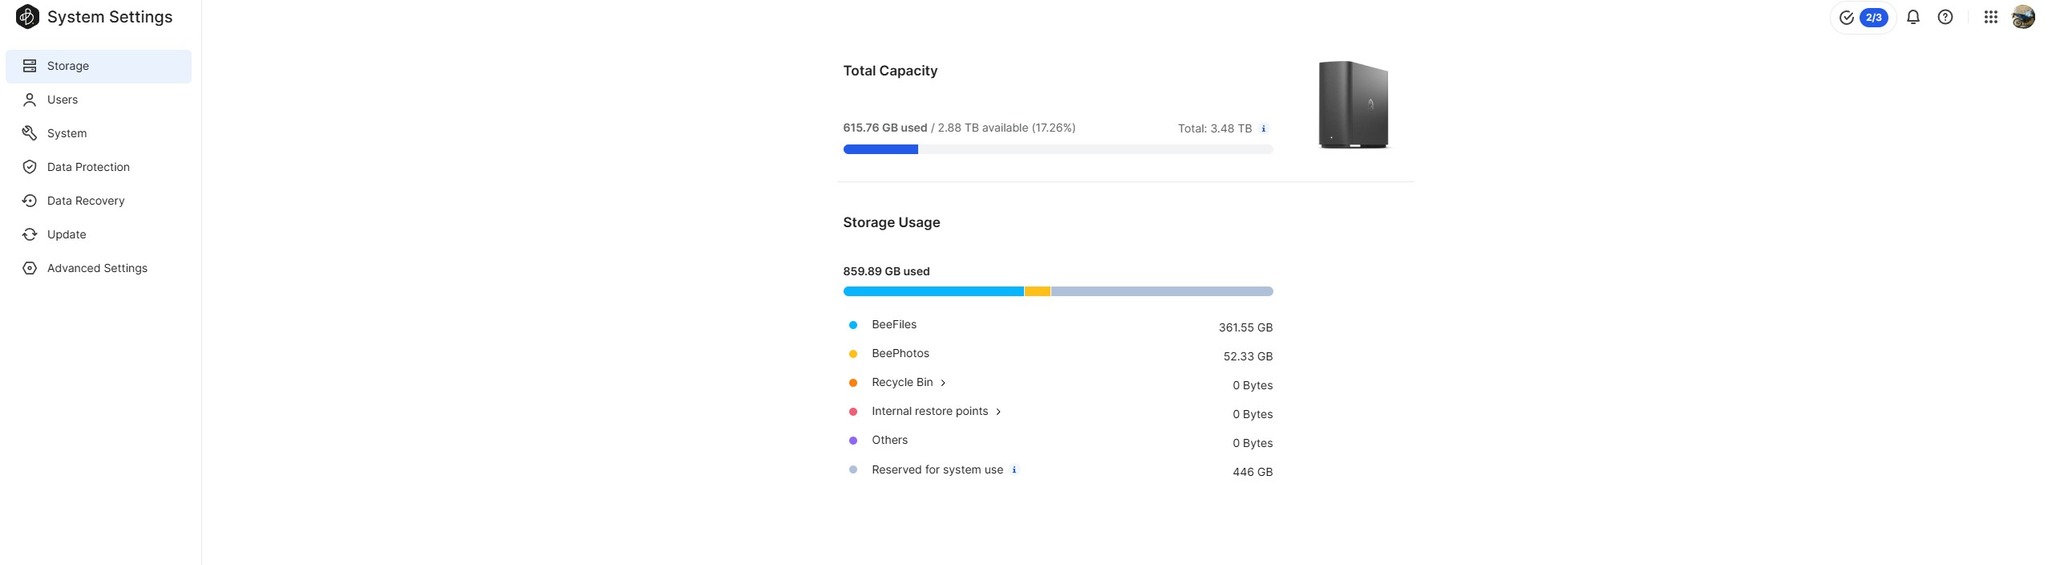
Task: Click info icon beside Reserved for system use
Action: point(1014,470)
